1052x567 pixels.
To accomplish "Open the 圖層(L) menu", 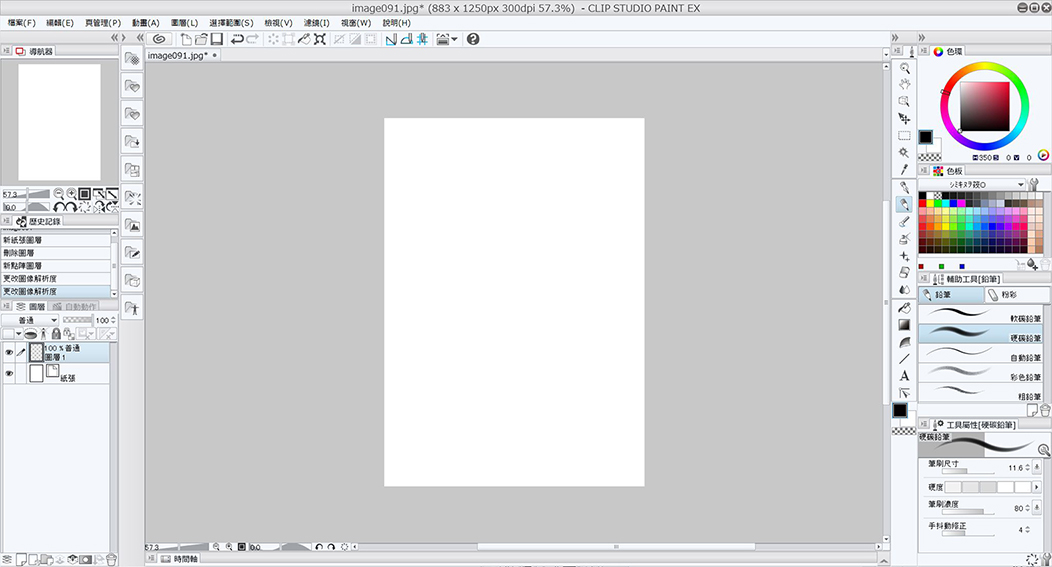I will click(x=184, y=22).
